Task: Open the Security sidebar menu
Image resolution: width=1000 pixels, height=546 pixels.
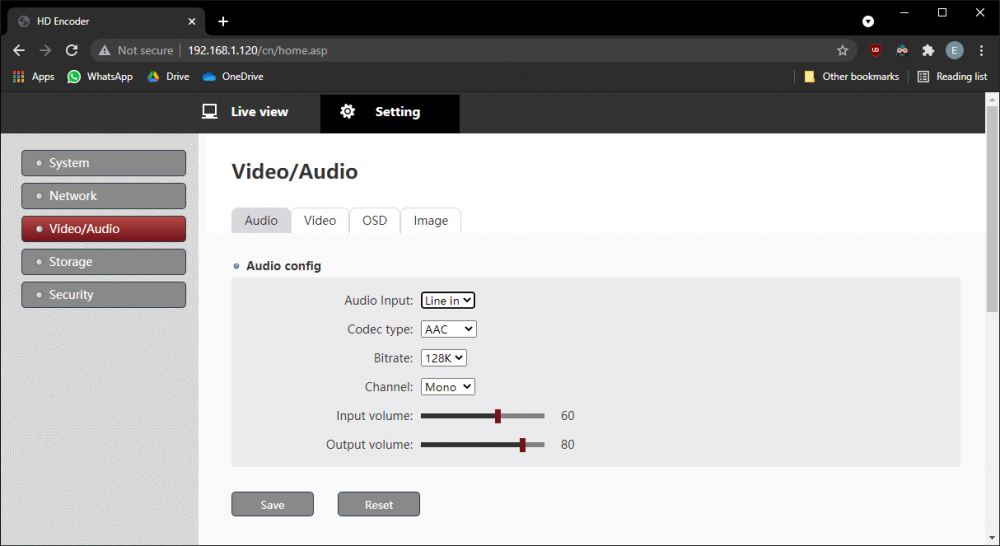Action: coord(103,295)
